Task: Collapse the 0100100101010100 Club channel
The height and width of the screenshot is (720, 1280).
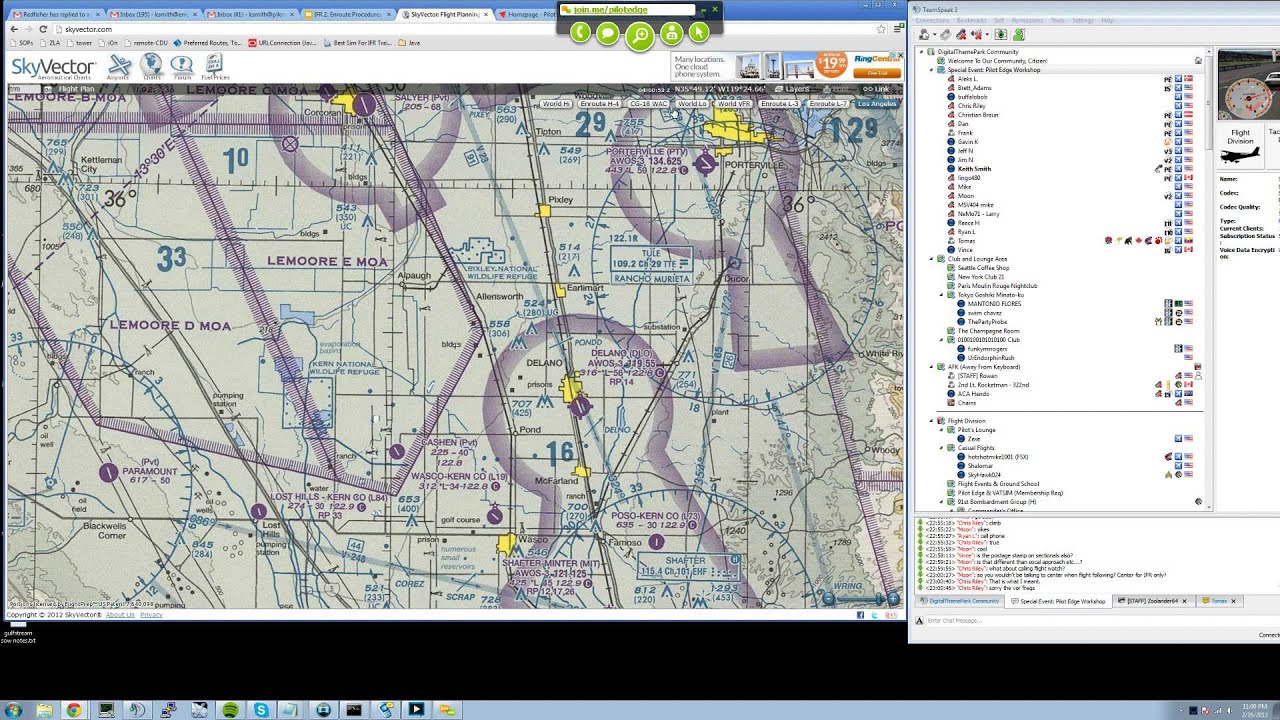Action: click(941, 340)
